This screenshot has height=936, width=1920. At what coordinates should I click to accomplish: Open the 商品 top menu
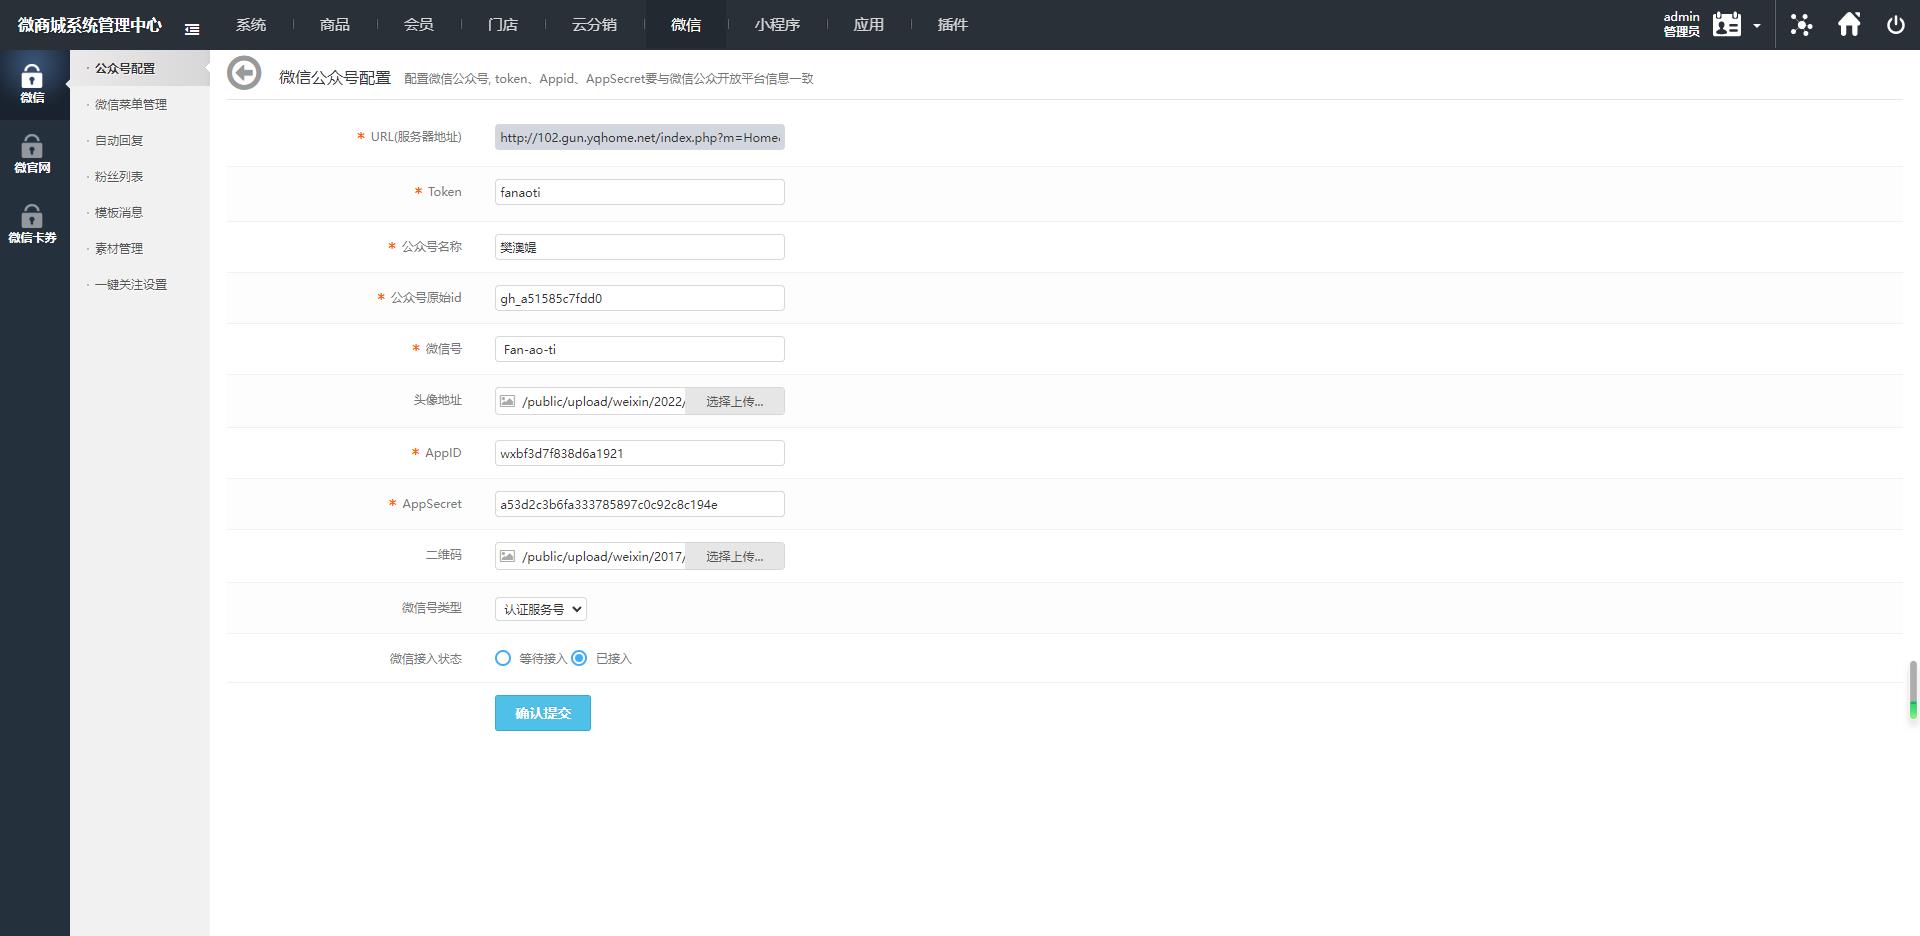coord(335,25)
